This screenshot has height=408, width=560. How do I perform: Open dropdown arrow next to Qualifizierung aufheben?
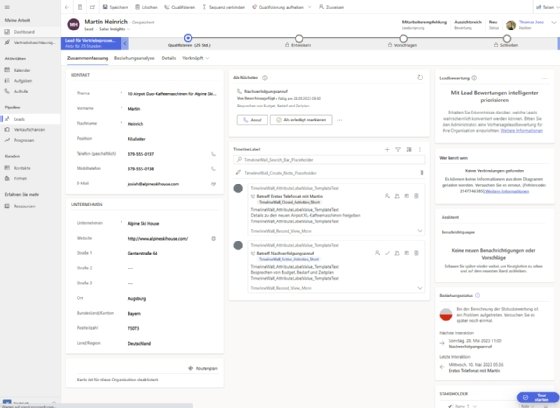310,7
